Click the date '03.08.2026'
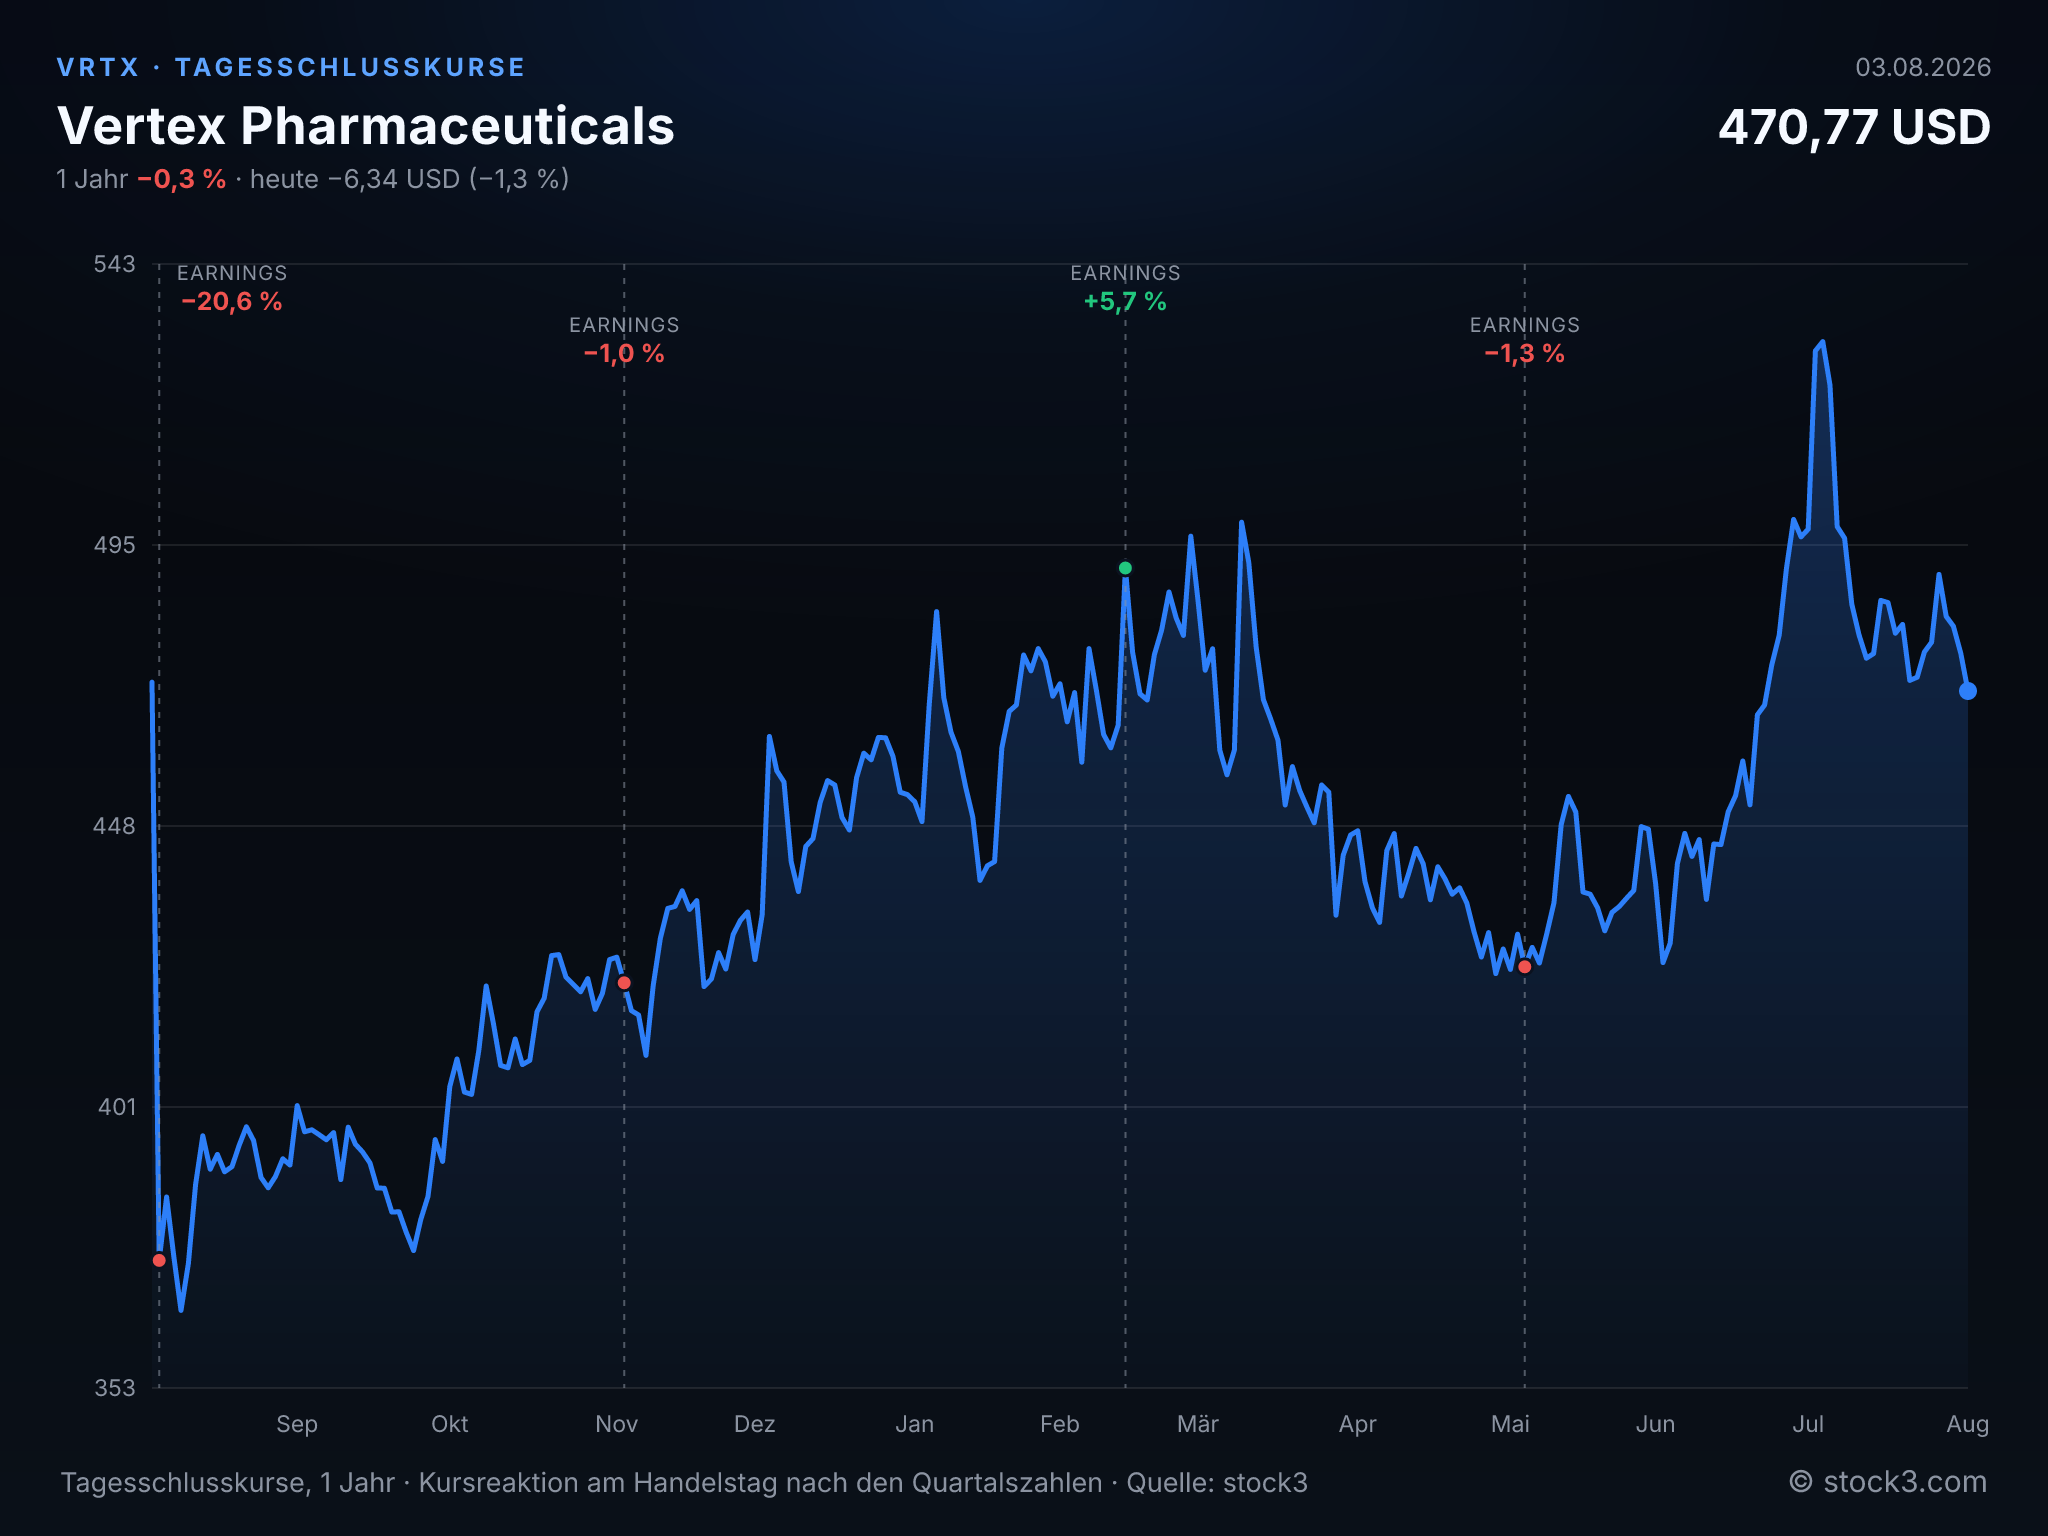Screen dimensions: 2048x1536 coord(1923,67)
